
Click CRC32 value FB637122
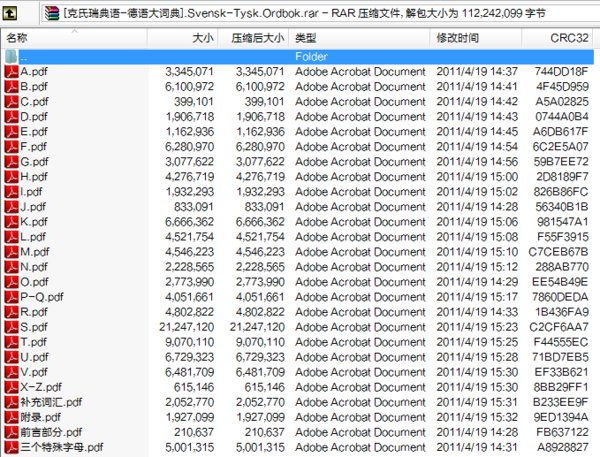point(562,432)
